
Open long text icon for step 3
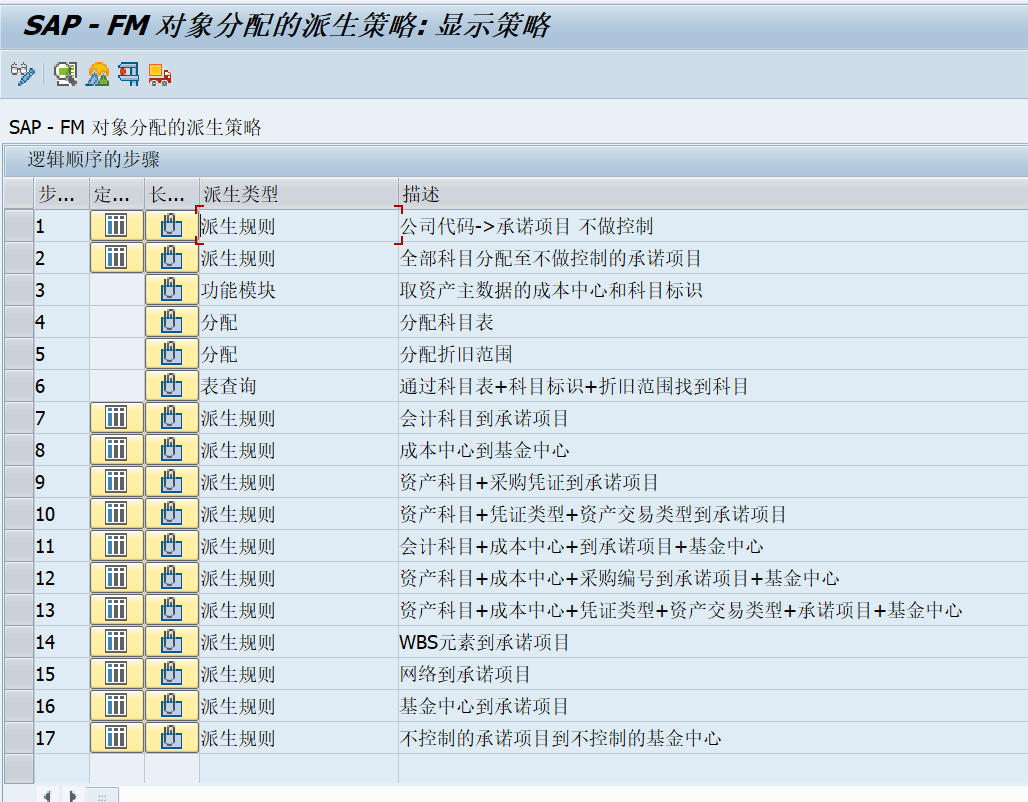click(171, 290)
